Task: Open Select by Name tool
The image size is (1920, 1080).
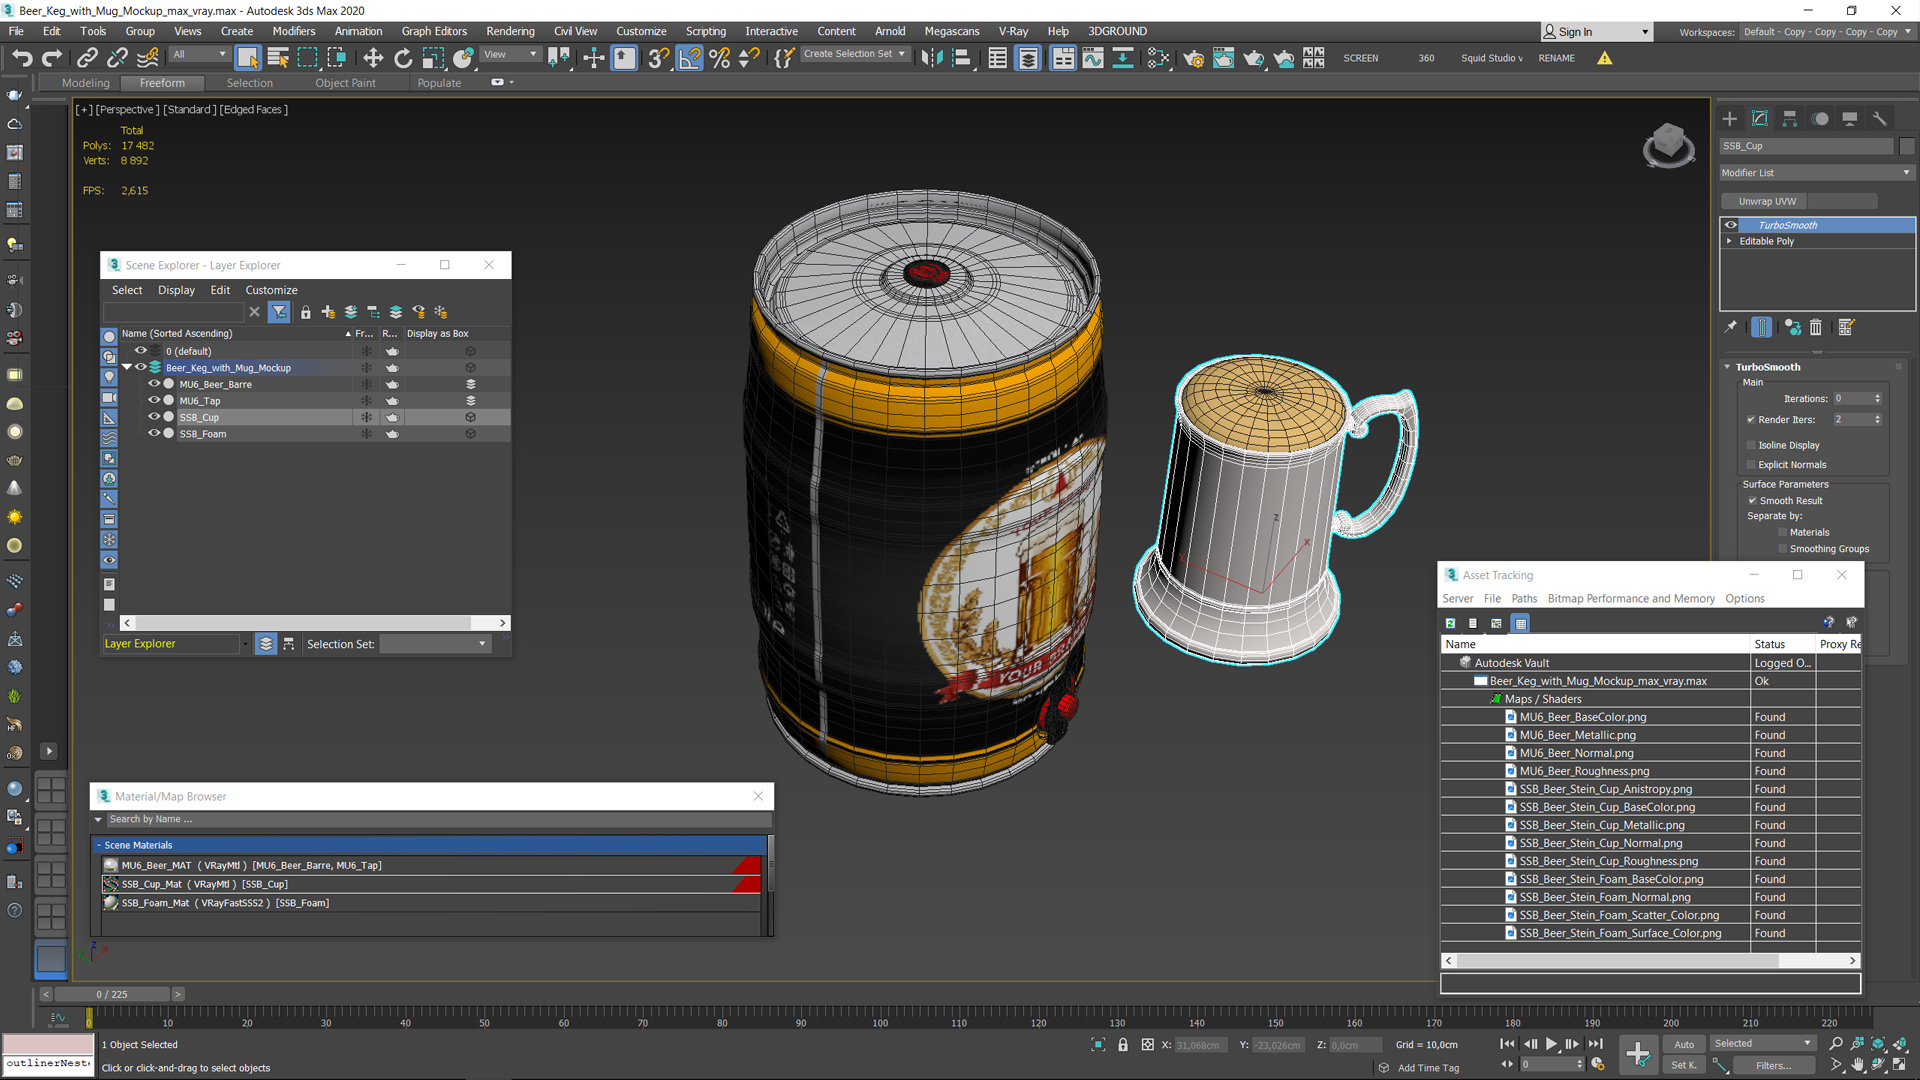Action: tap(278, 58)
